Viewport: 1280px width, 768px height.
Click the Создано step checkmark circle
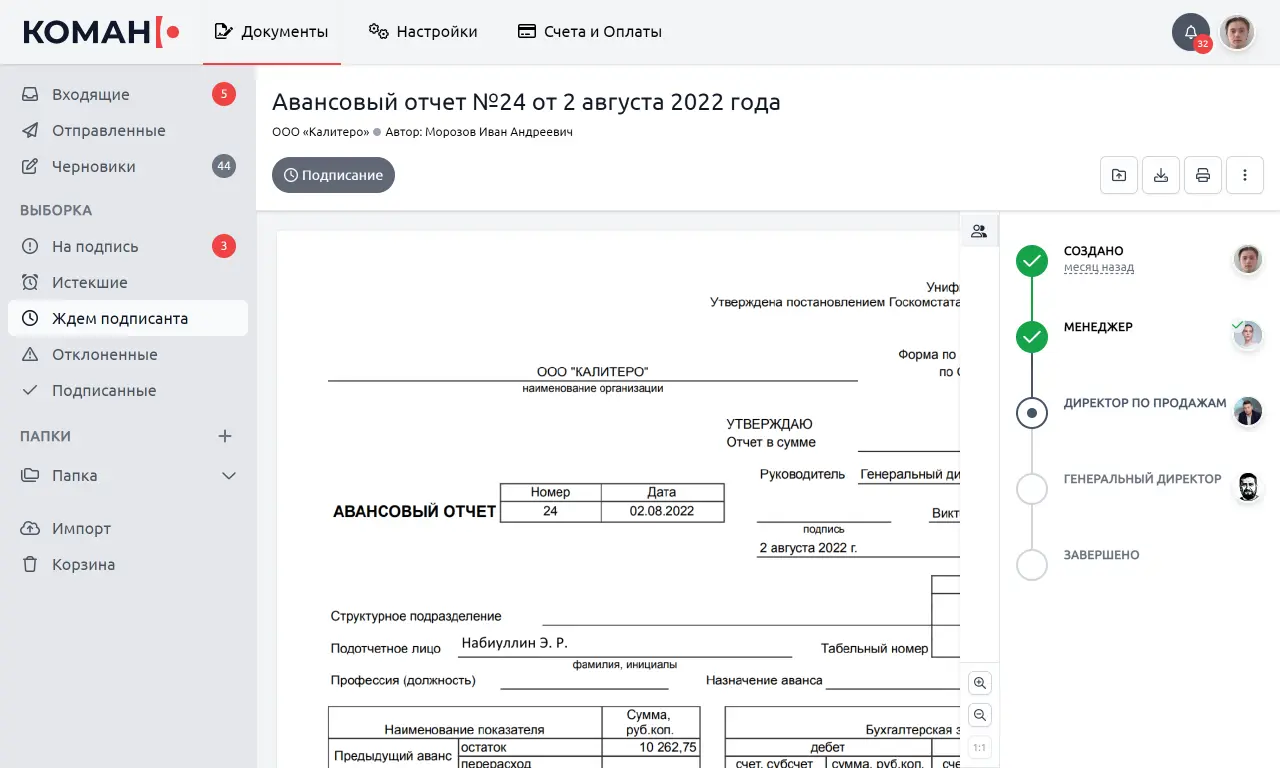click(1032, 261)
